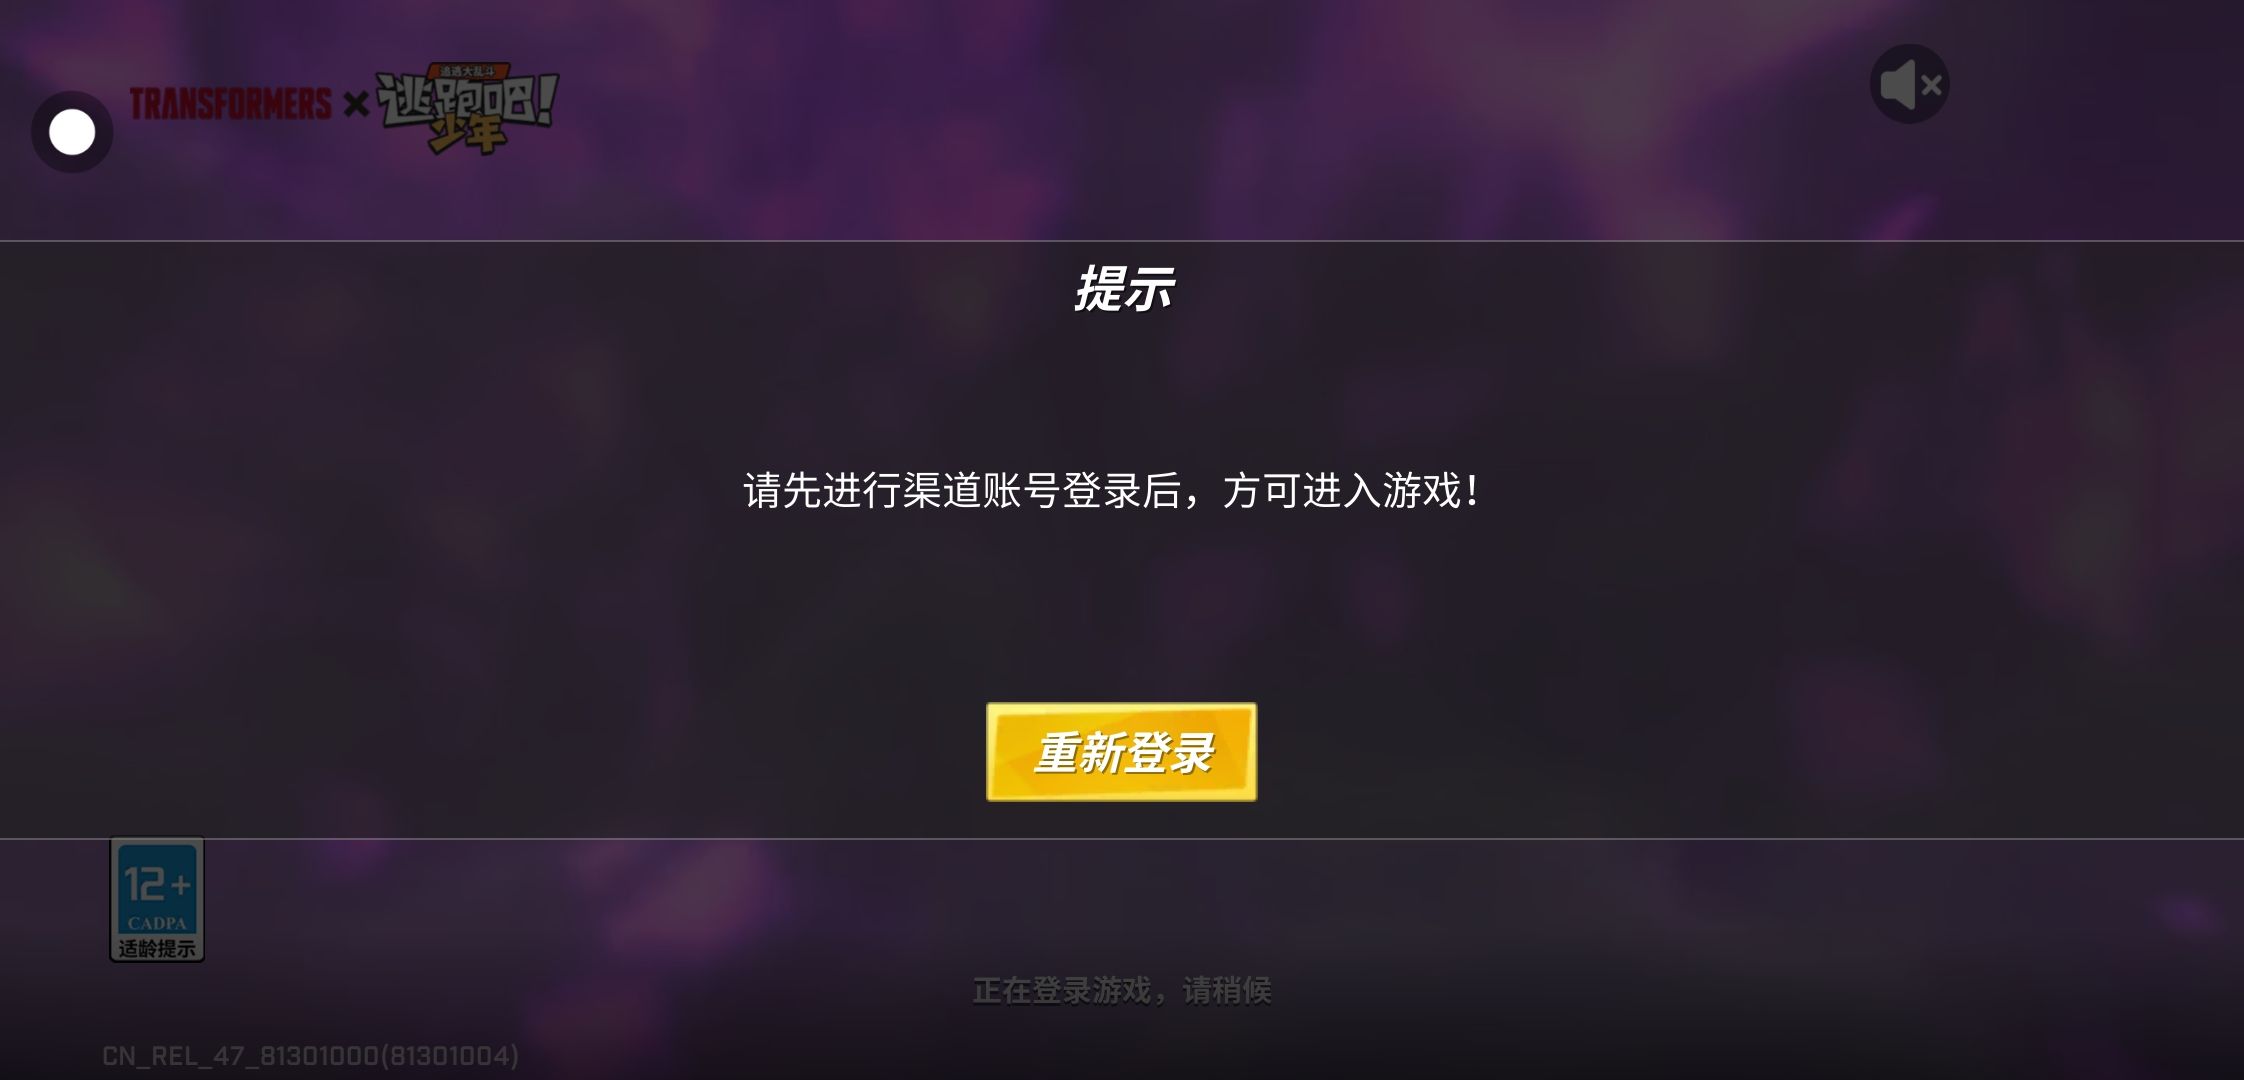Image resolution: width=2244 pixels, height=1080 pixels.
Task: Click the yellow 重新登录 button
Action: click(1121, 752)
